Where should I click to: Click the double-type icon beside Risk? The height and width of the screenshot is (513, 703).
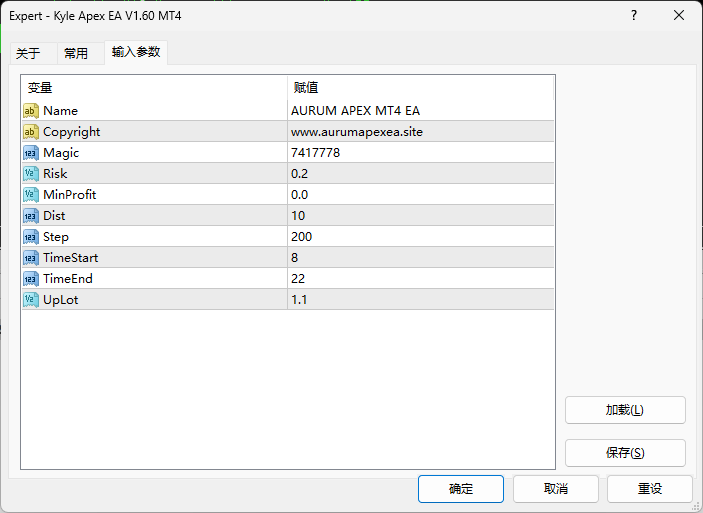point(31,174)
